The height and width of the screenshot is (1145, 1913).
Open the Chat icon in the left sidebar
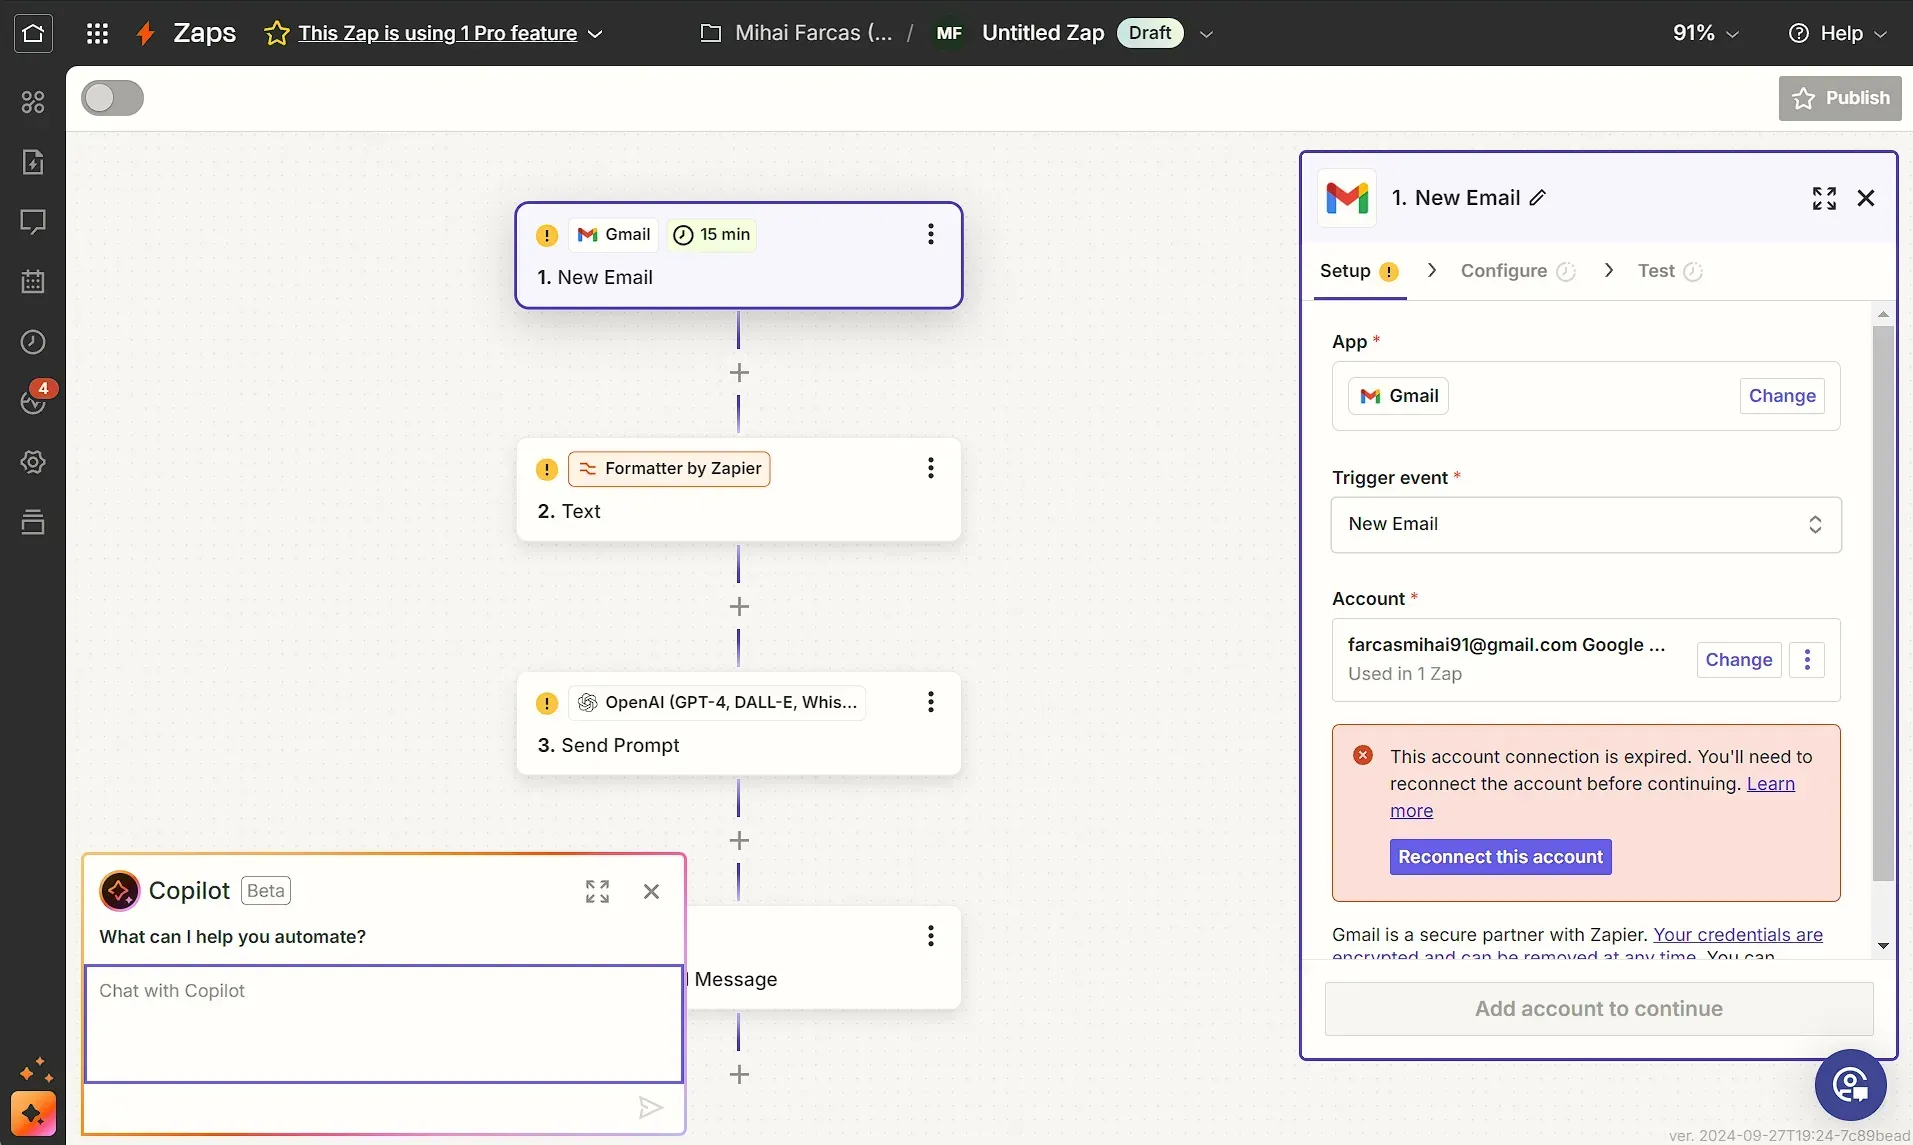pos(33,221)
